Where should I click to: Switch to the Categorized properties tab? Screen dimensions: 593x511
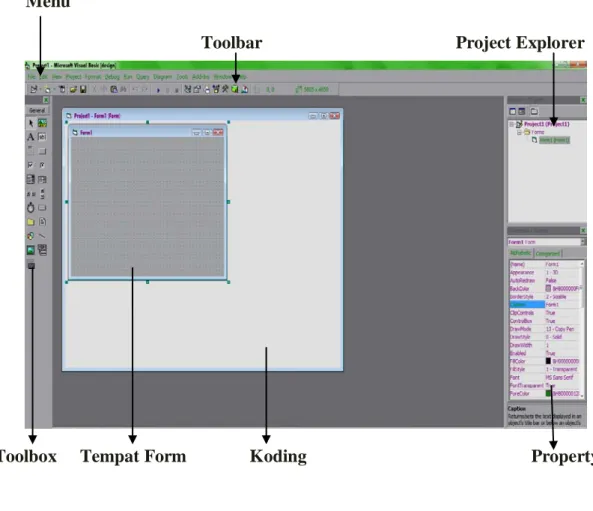(x=548, y=253)
